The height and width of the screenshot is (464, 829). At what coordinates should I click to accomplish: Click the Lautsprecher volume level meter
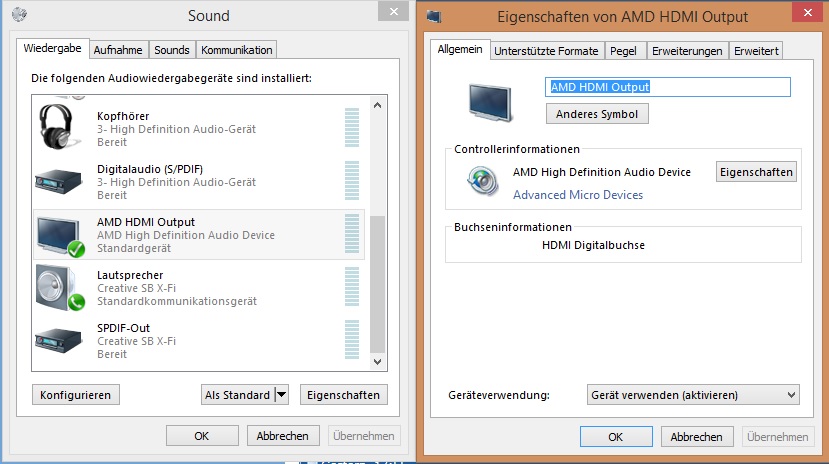click(x=352, y=286)
